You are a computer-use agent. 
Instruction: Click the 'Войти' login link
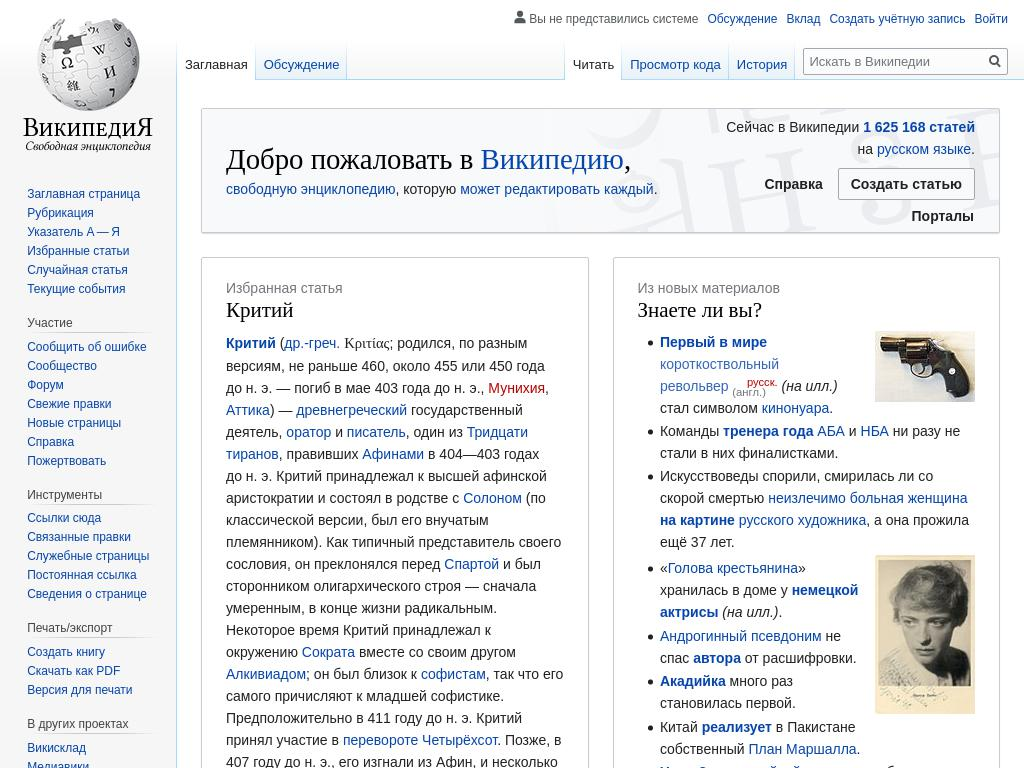[x=991, y=19]
